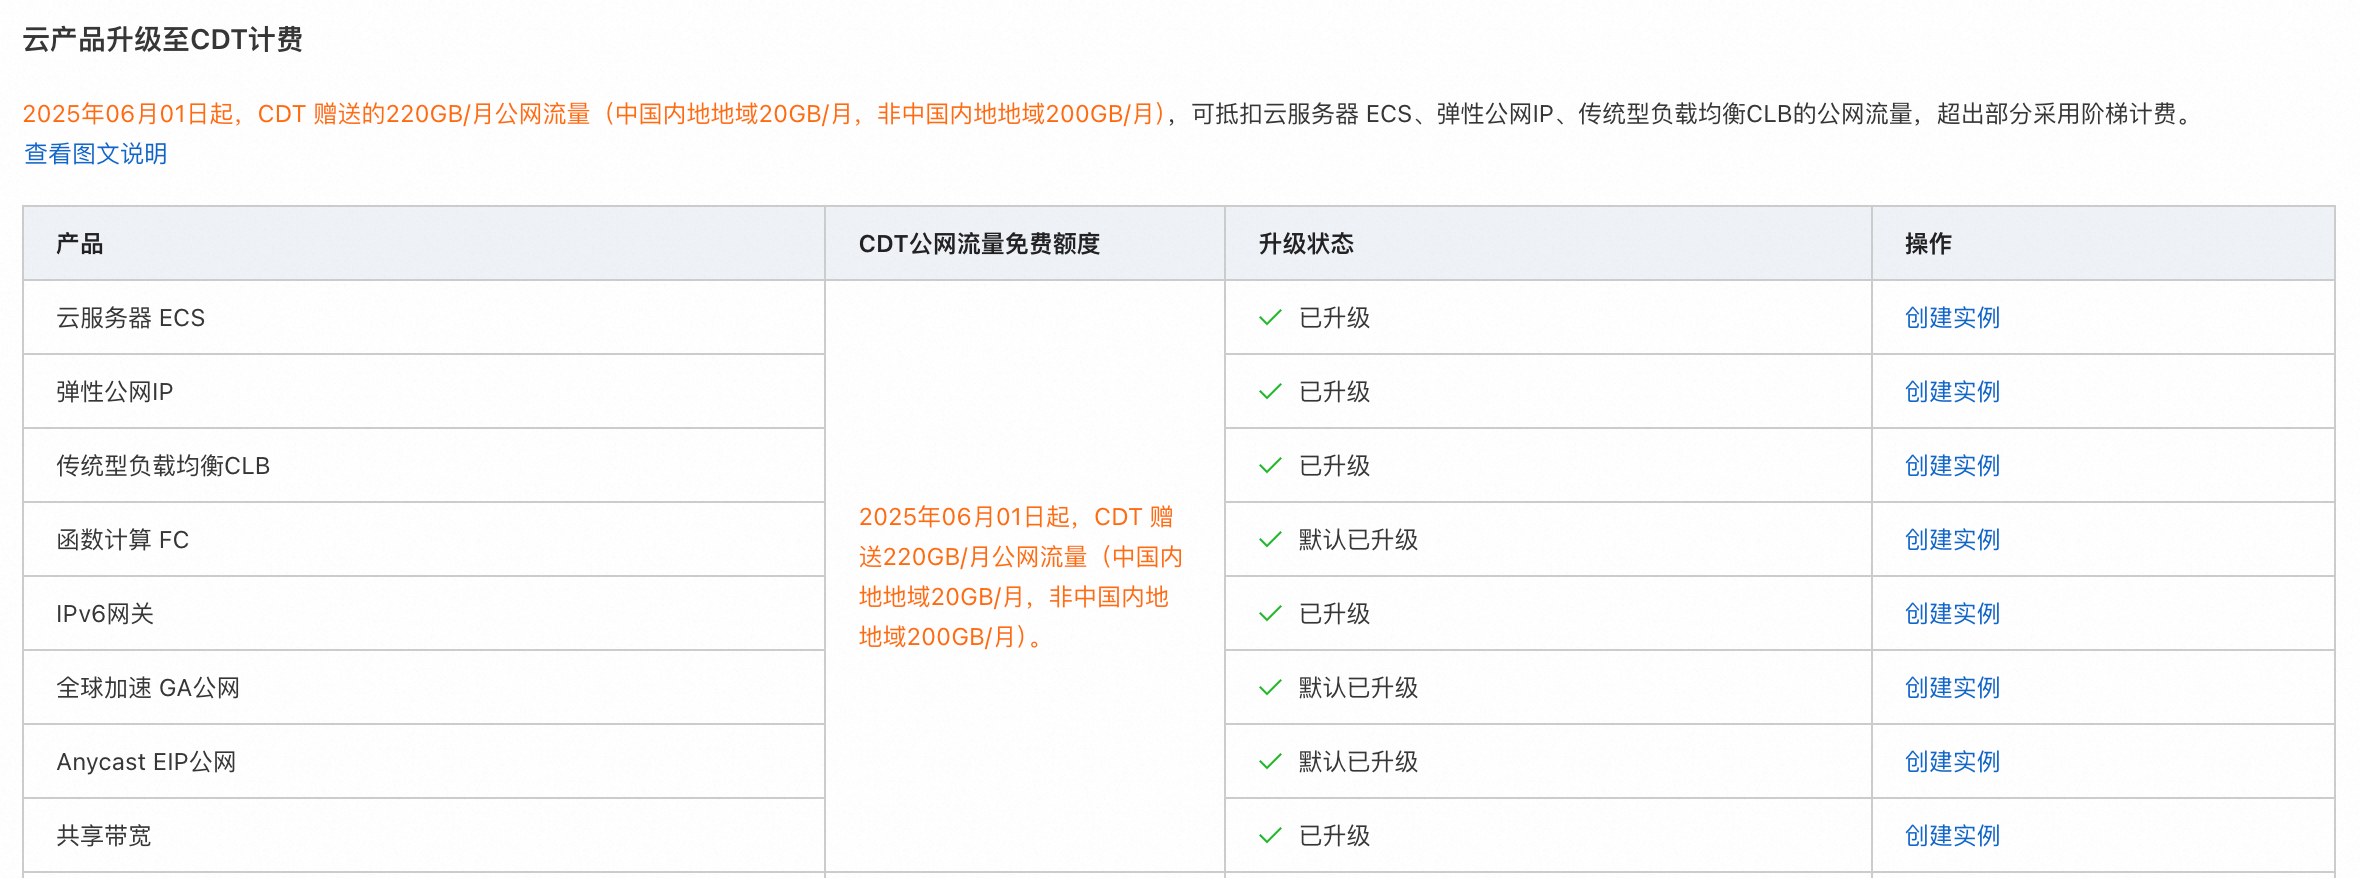Click the green checkmark in ECS row
The image size is (2360, 878).
(x=1270, y=318)
